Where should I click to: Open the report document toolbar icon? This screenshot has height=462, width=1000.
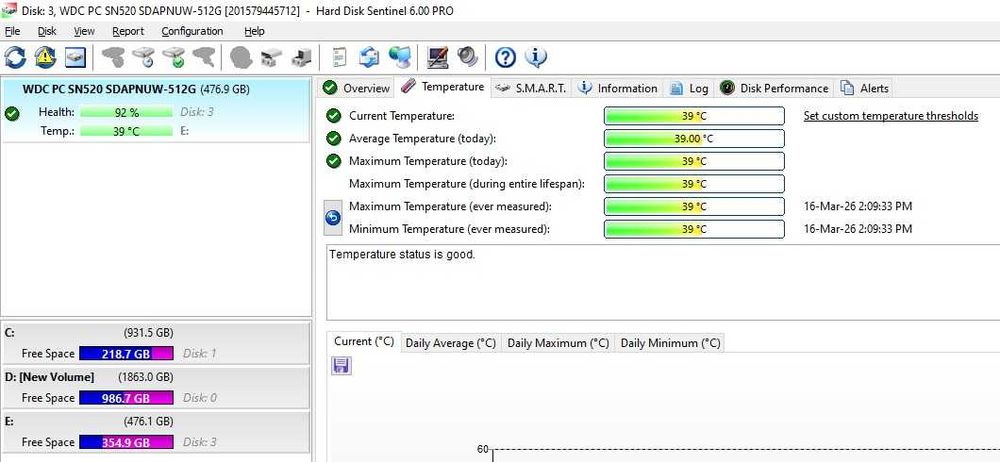pos(339,58)
